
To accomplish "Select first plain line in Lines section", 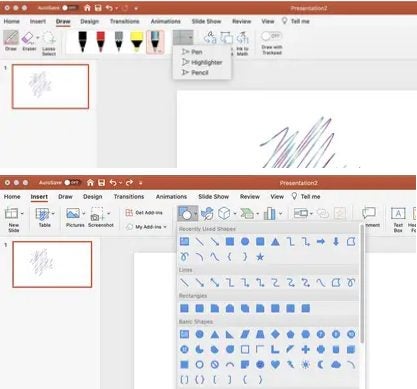I will pyautogui.click(x=184, y=283).
